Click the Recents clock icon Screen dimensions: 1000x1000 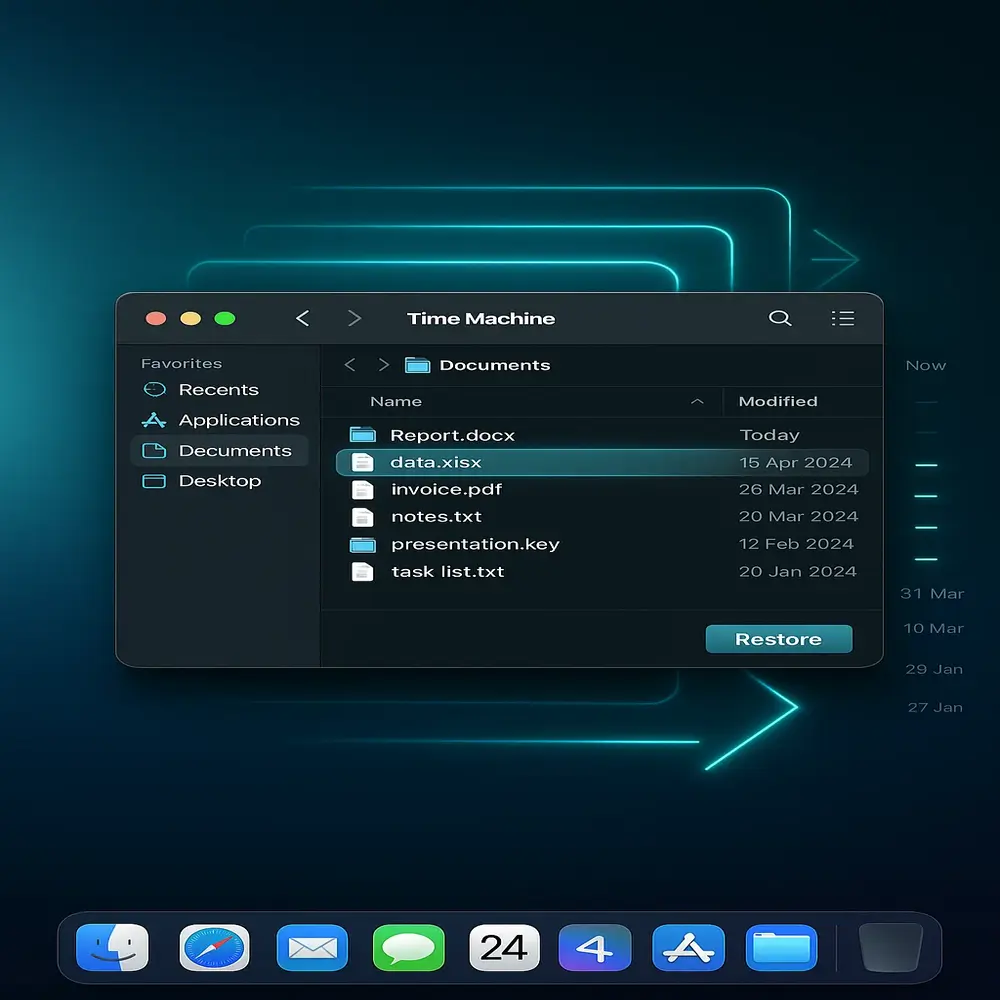[x=154, y=390]
